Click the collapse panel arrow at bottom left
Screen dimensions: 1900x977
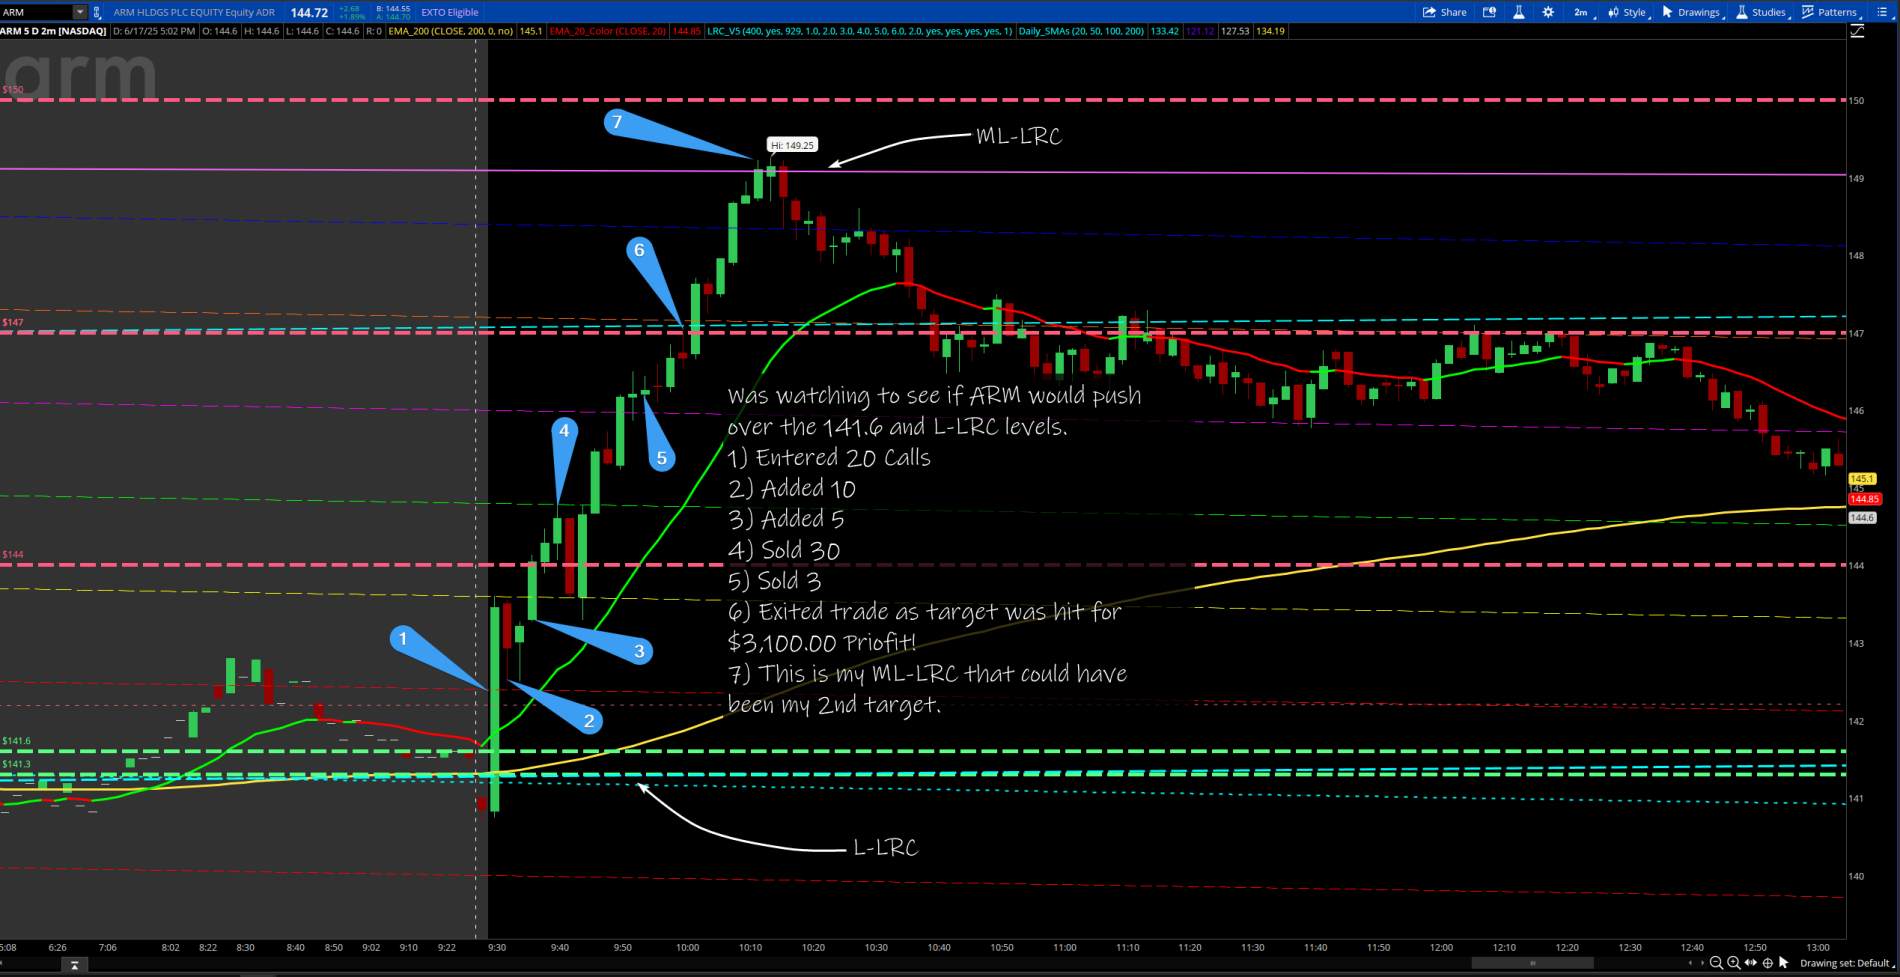[x=74, y=965]
